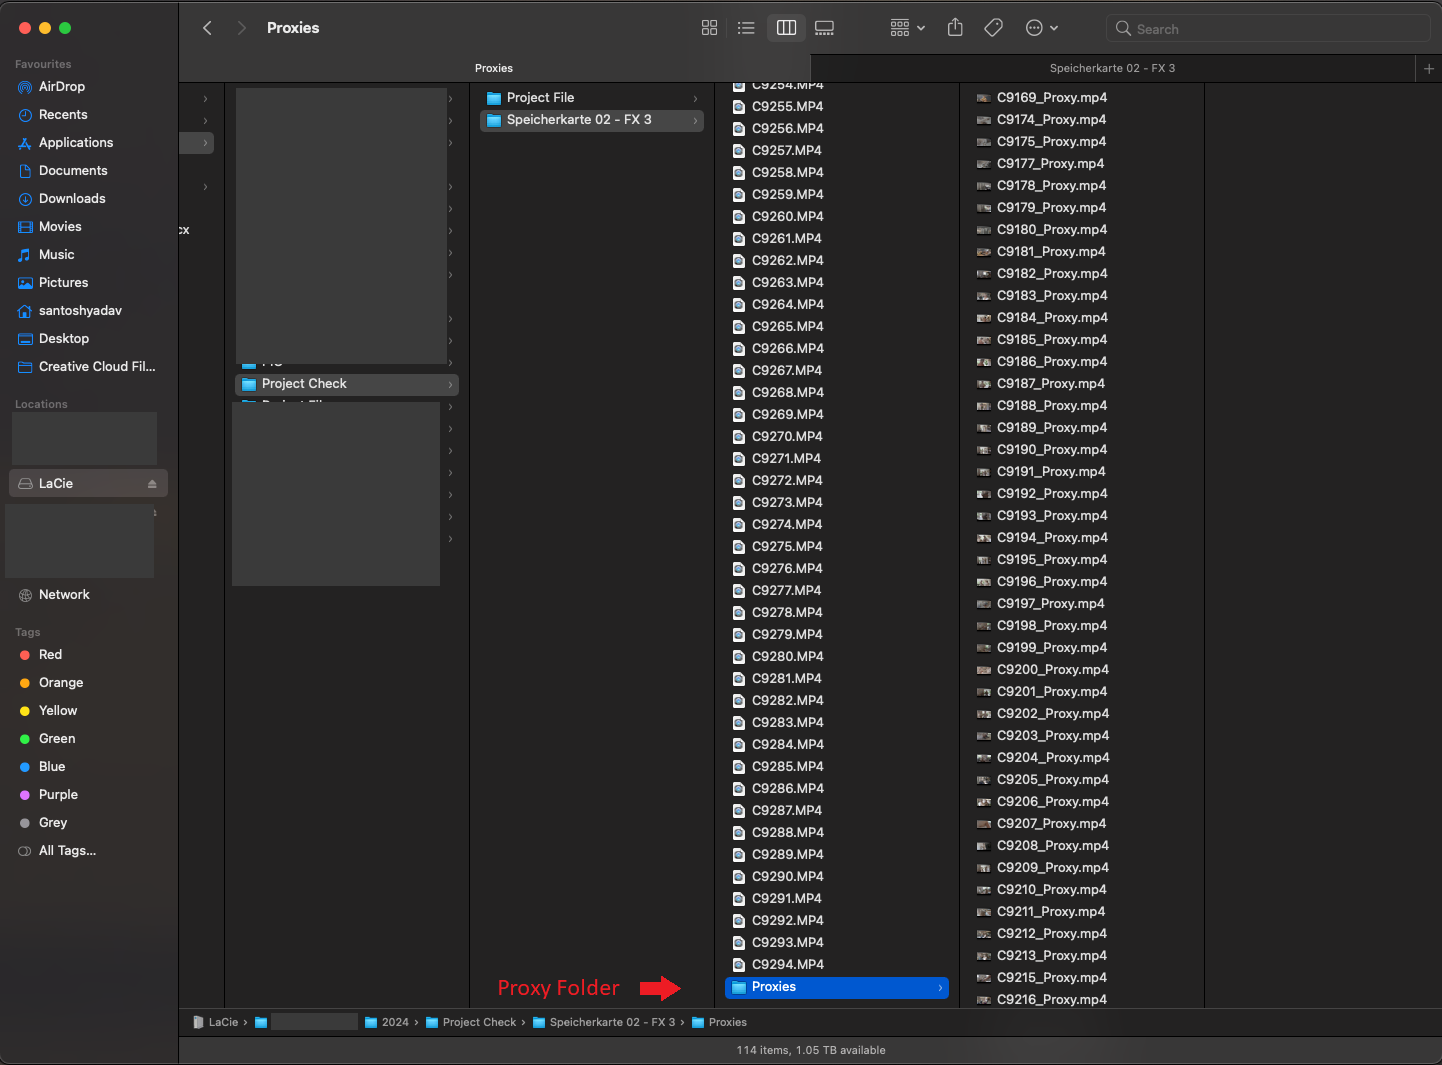This screenshot has height=1065, width=1442.
Task: Switch to the Proxies tab
Action: tap(494, 68)
